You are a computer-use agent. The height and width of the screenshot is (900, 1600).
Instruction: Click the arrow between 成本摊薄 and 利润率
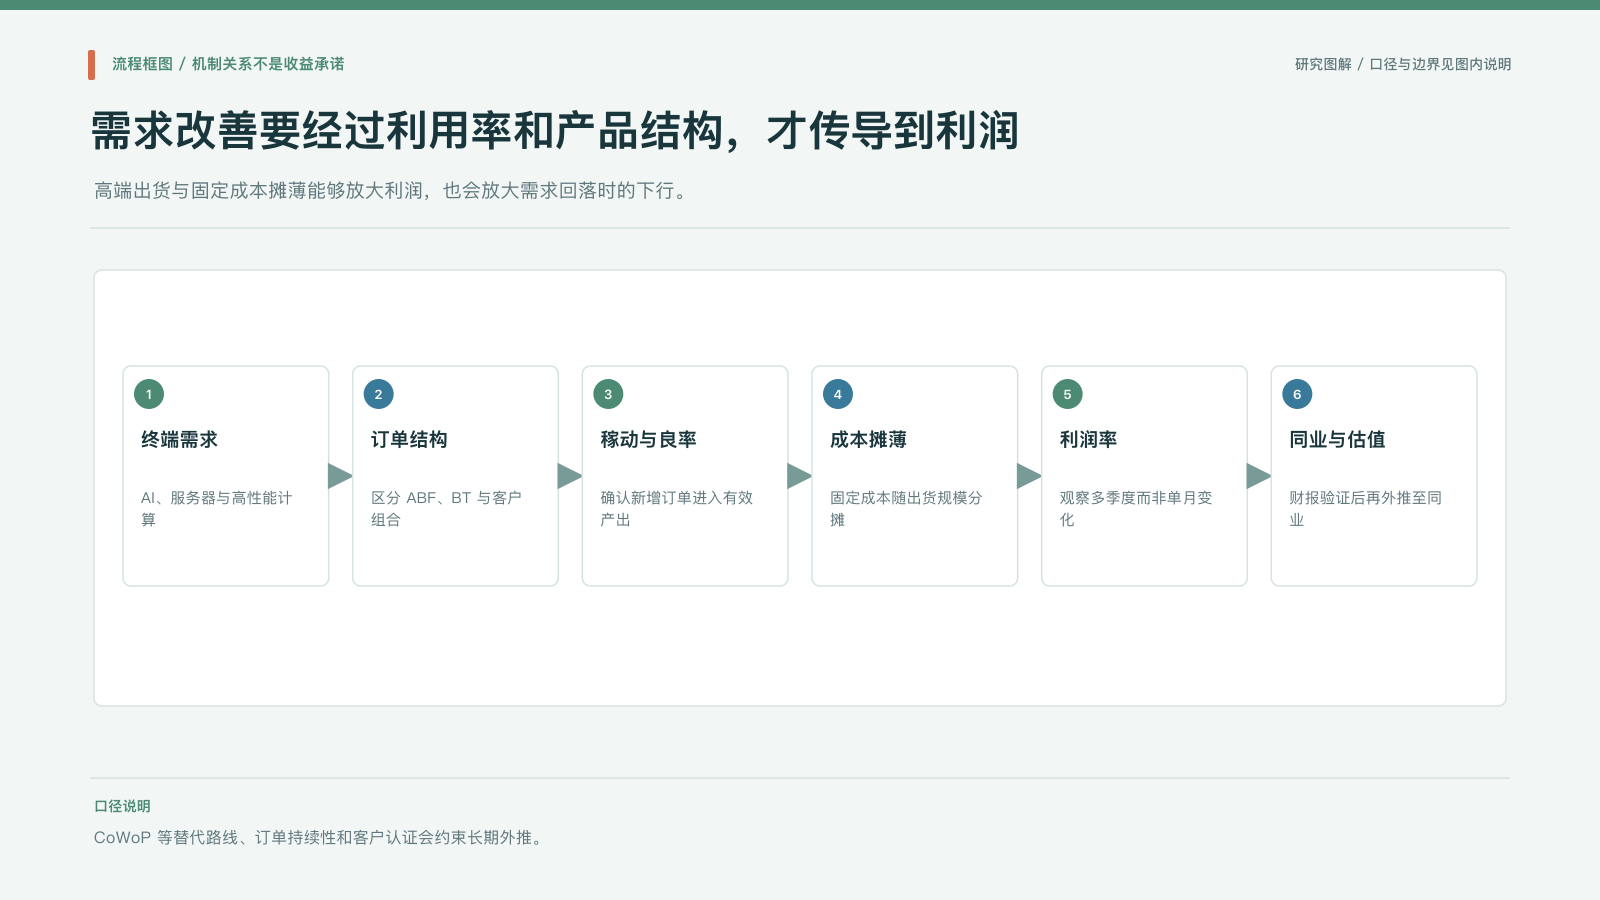click(1029, 476)
